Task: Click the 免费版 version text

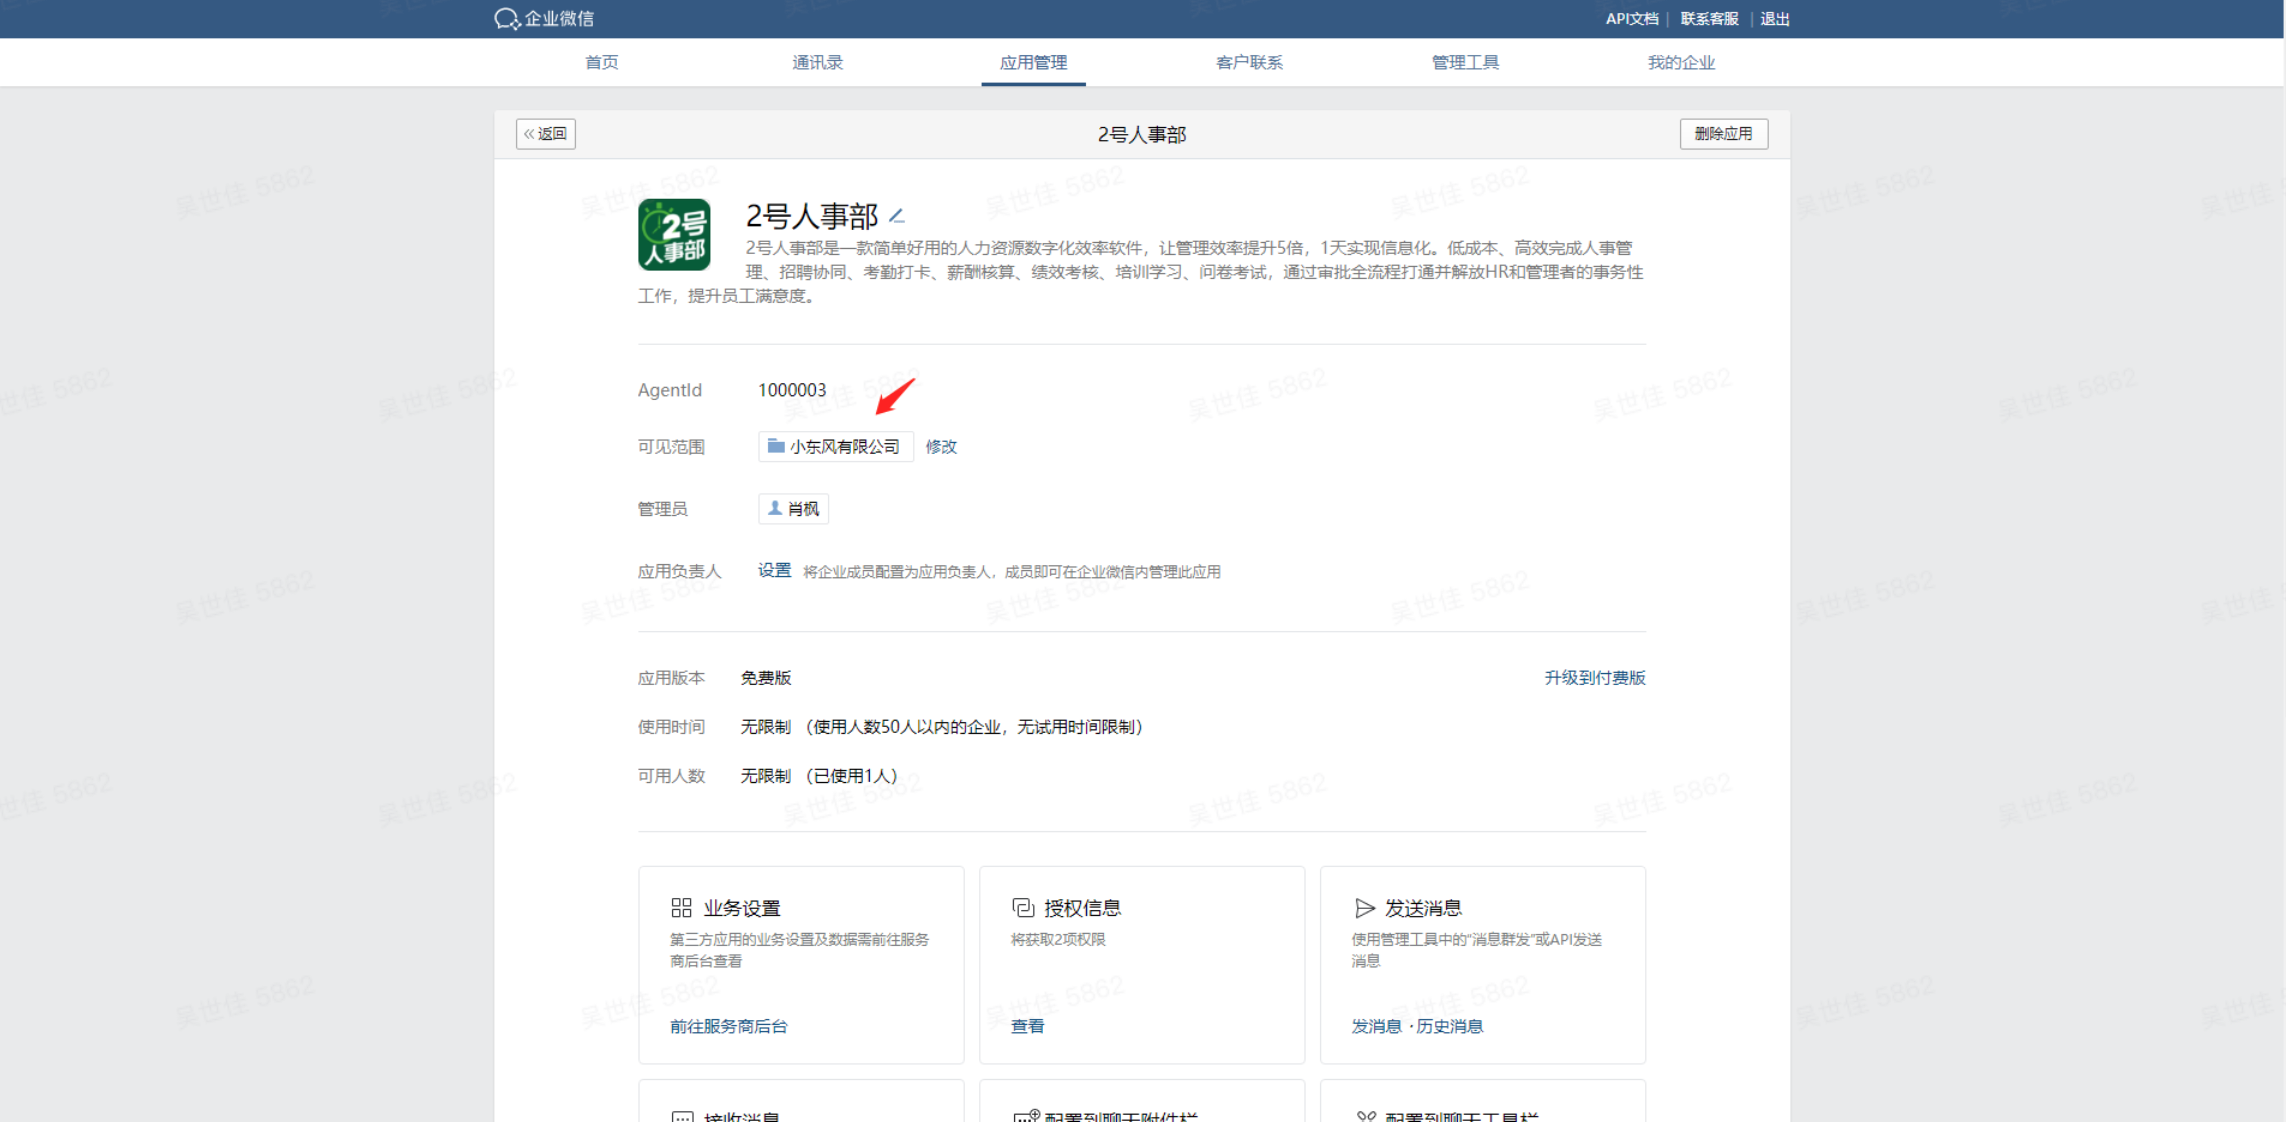Action: tap(765, 677)
